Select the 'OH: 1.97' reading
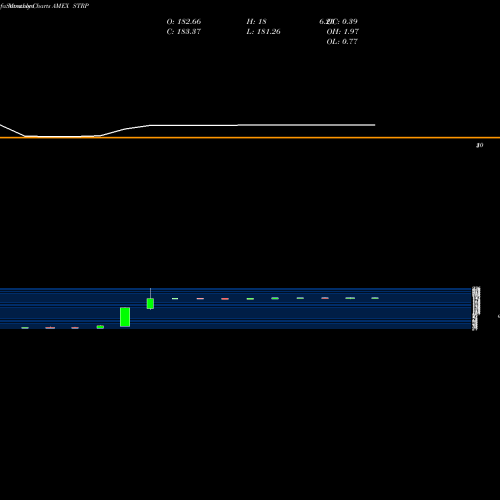 pos(343,32)
